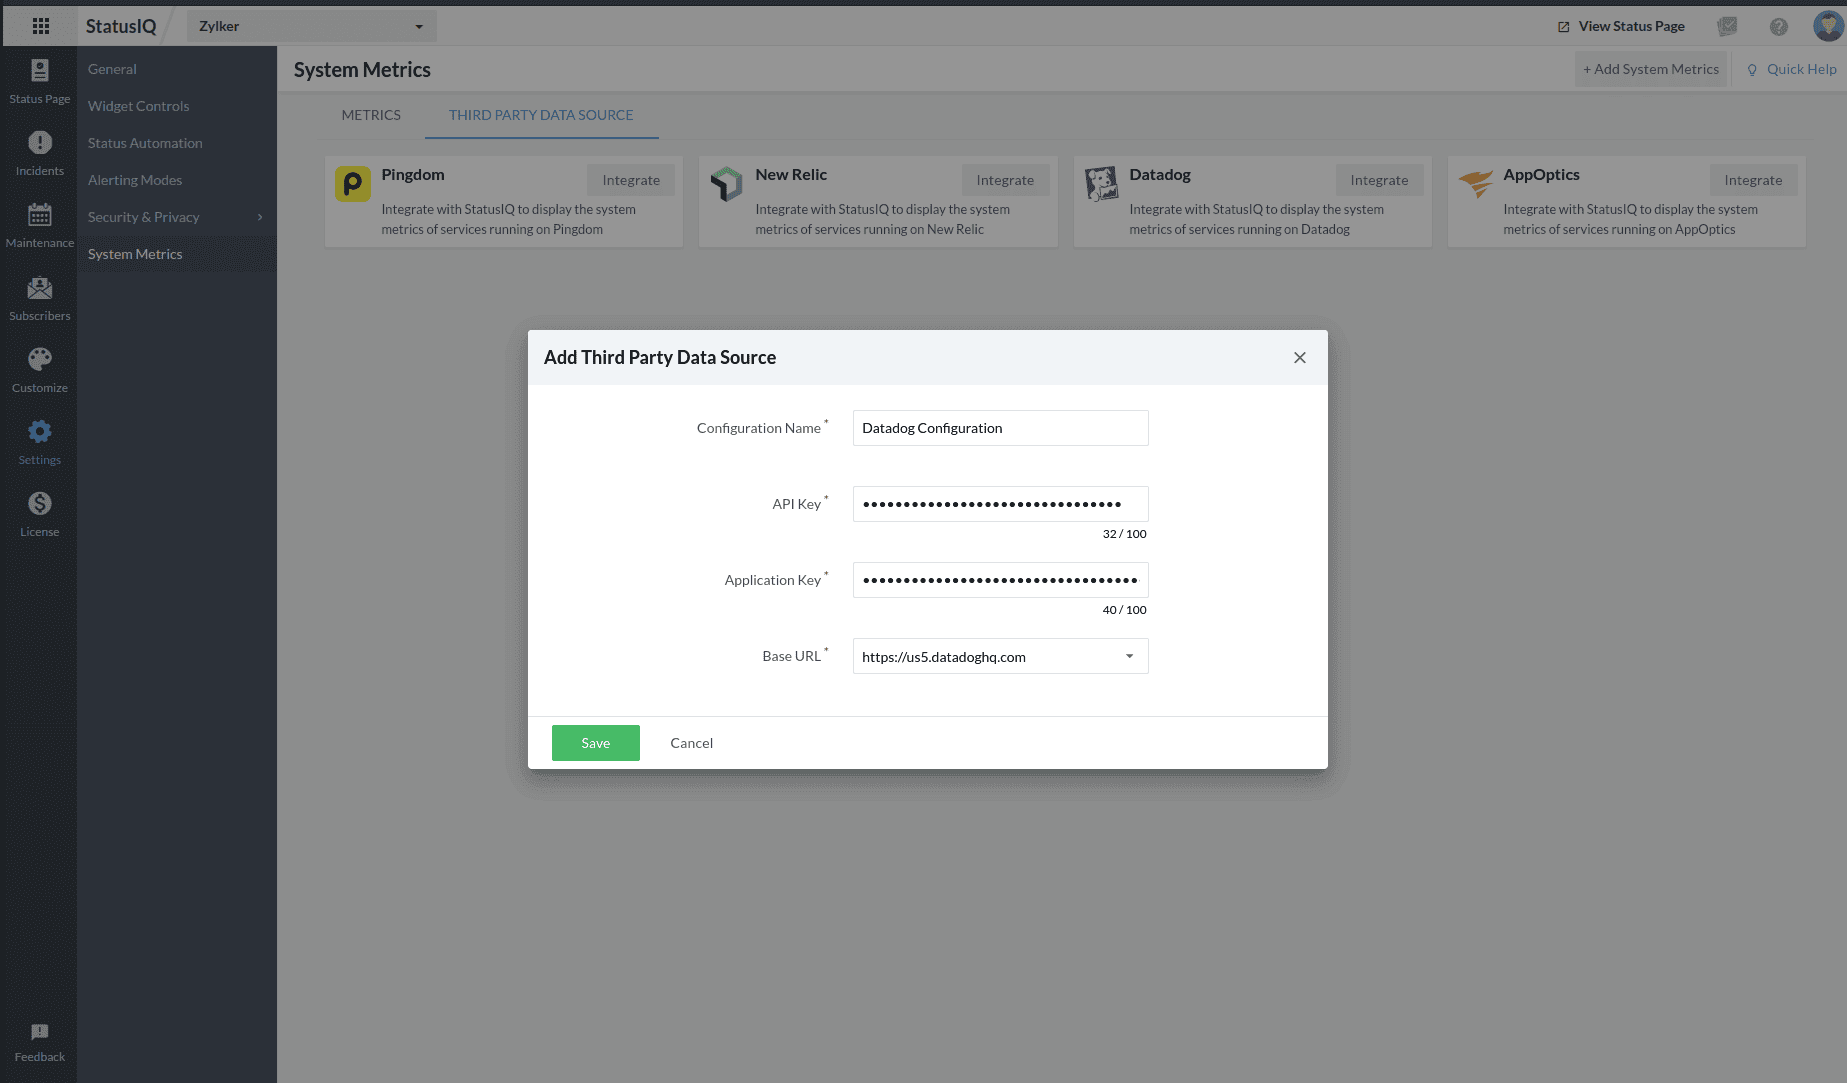
Task: Click the help question mark icon
Action: pyautogui.click(x=1778, y=27)
